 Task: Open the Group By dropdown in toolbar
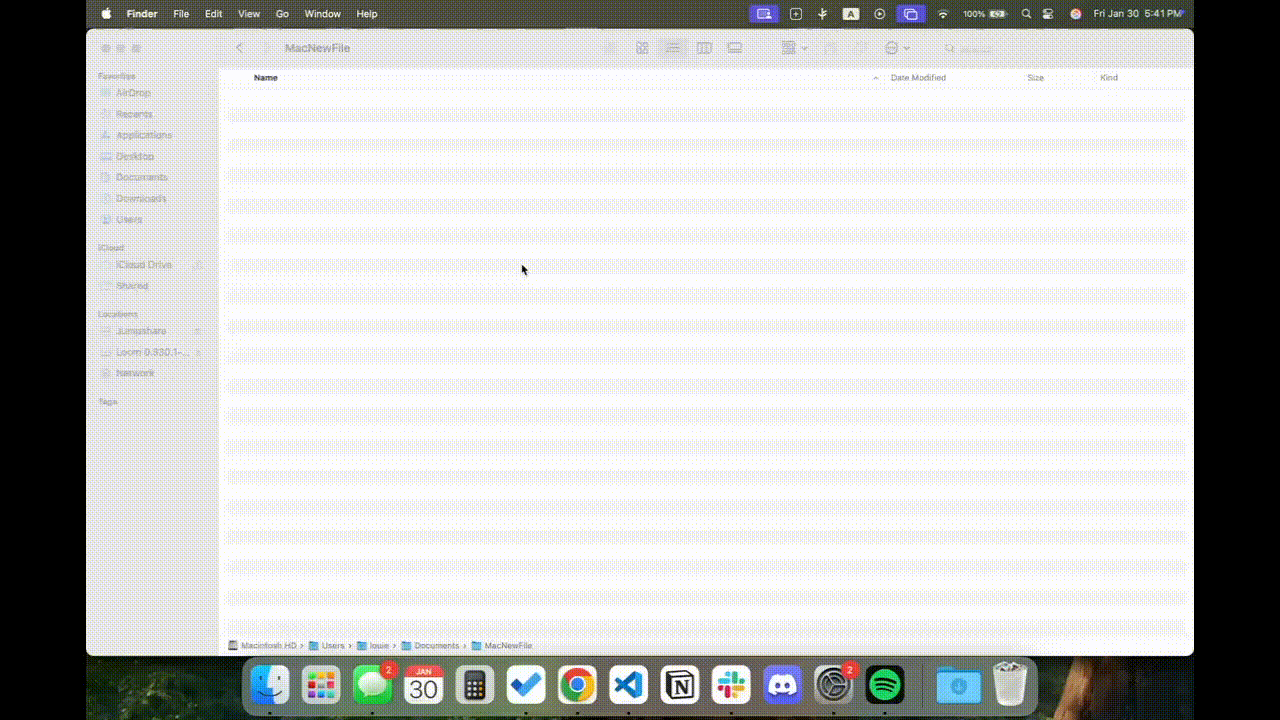coord(795,48)
